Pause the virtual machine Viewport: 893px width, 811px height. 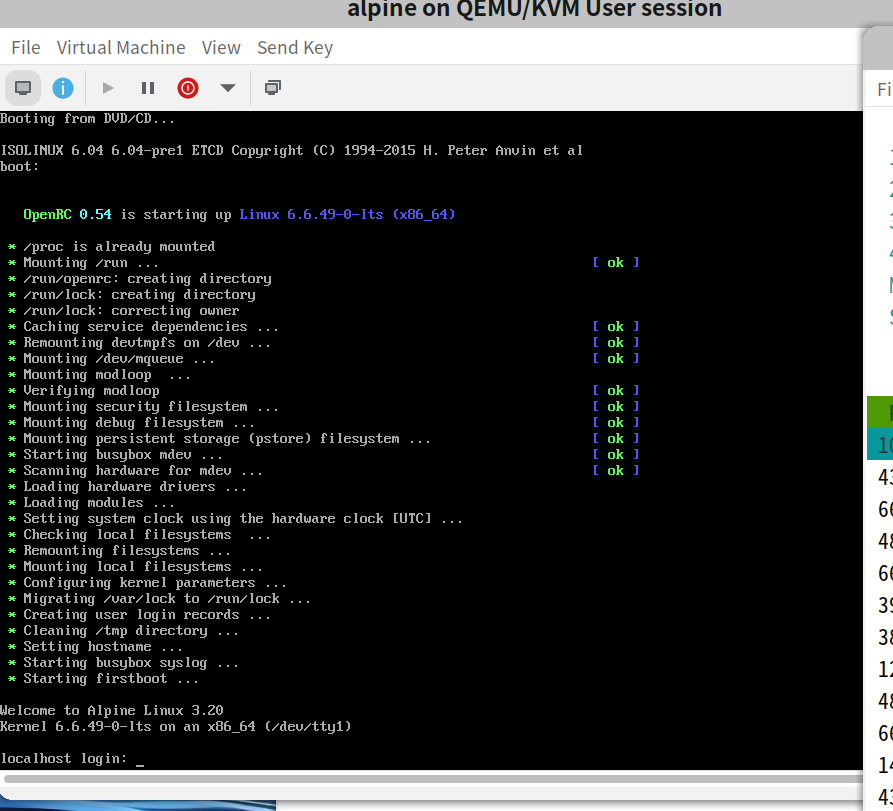(148, 88)
